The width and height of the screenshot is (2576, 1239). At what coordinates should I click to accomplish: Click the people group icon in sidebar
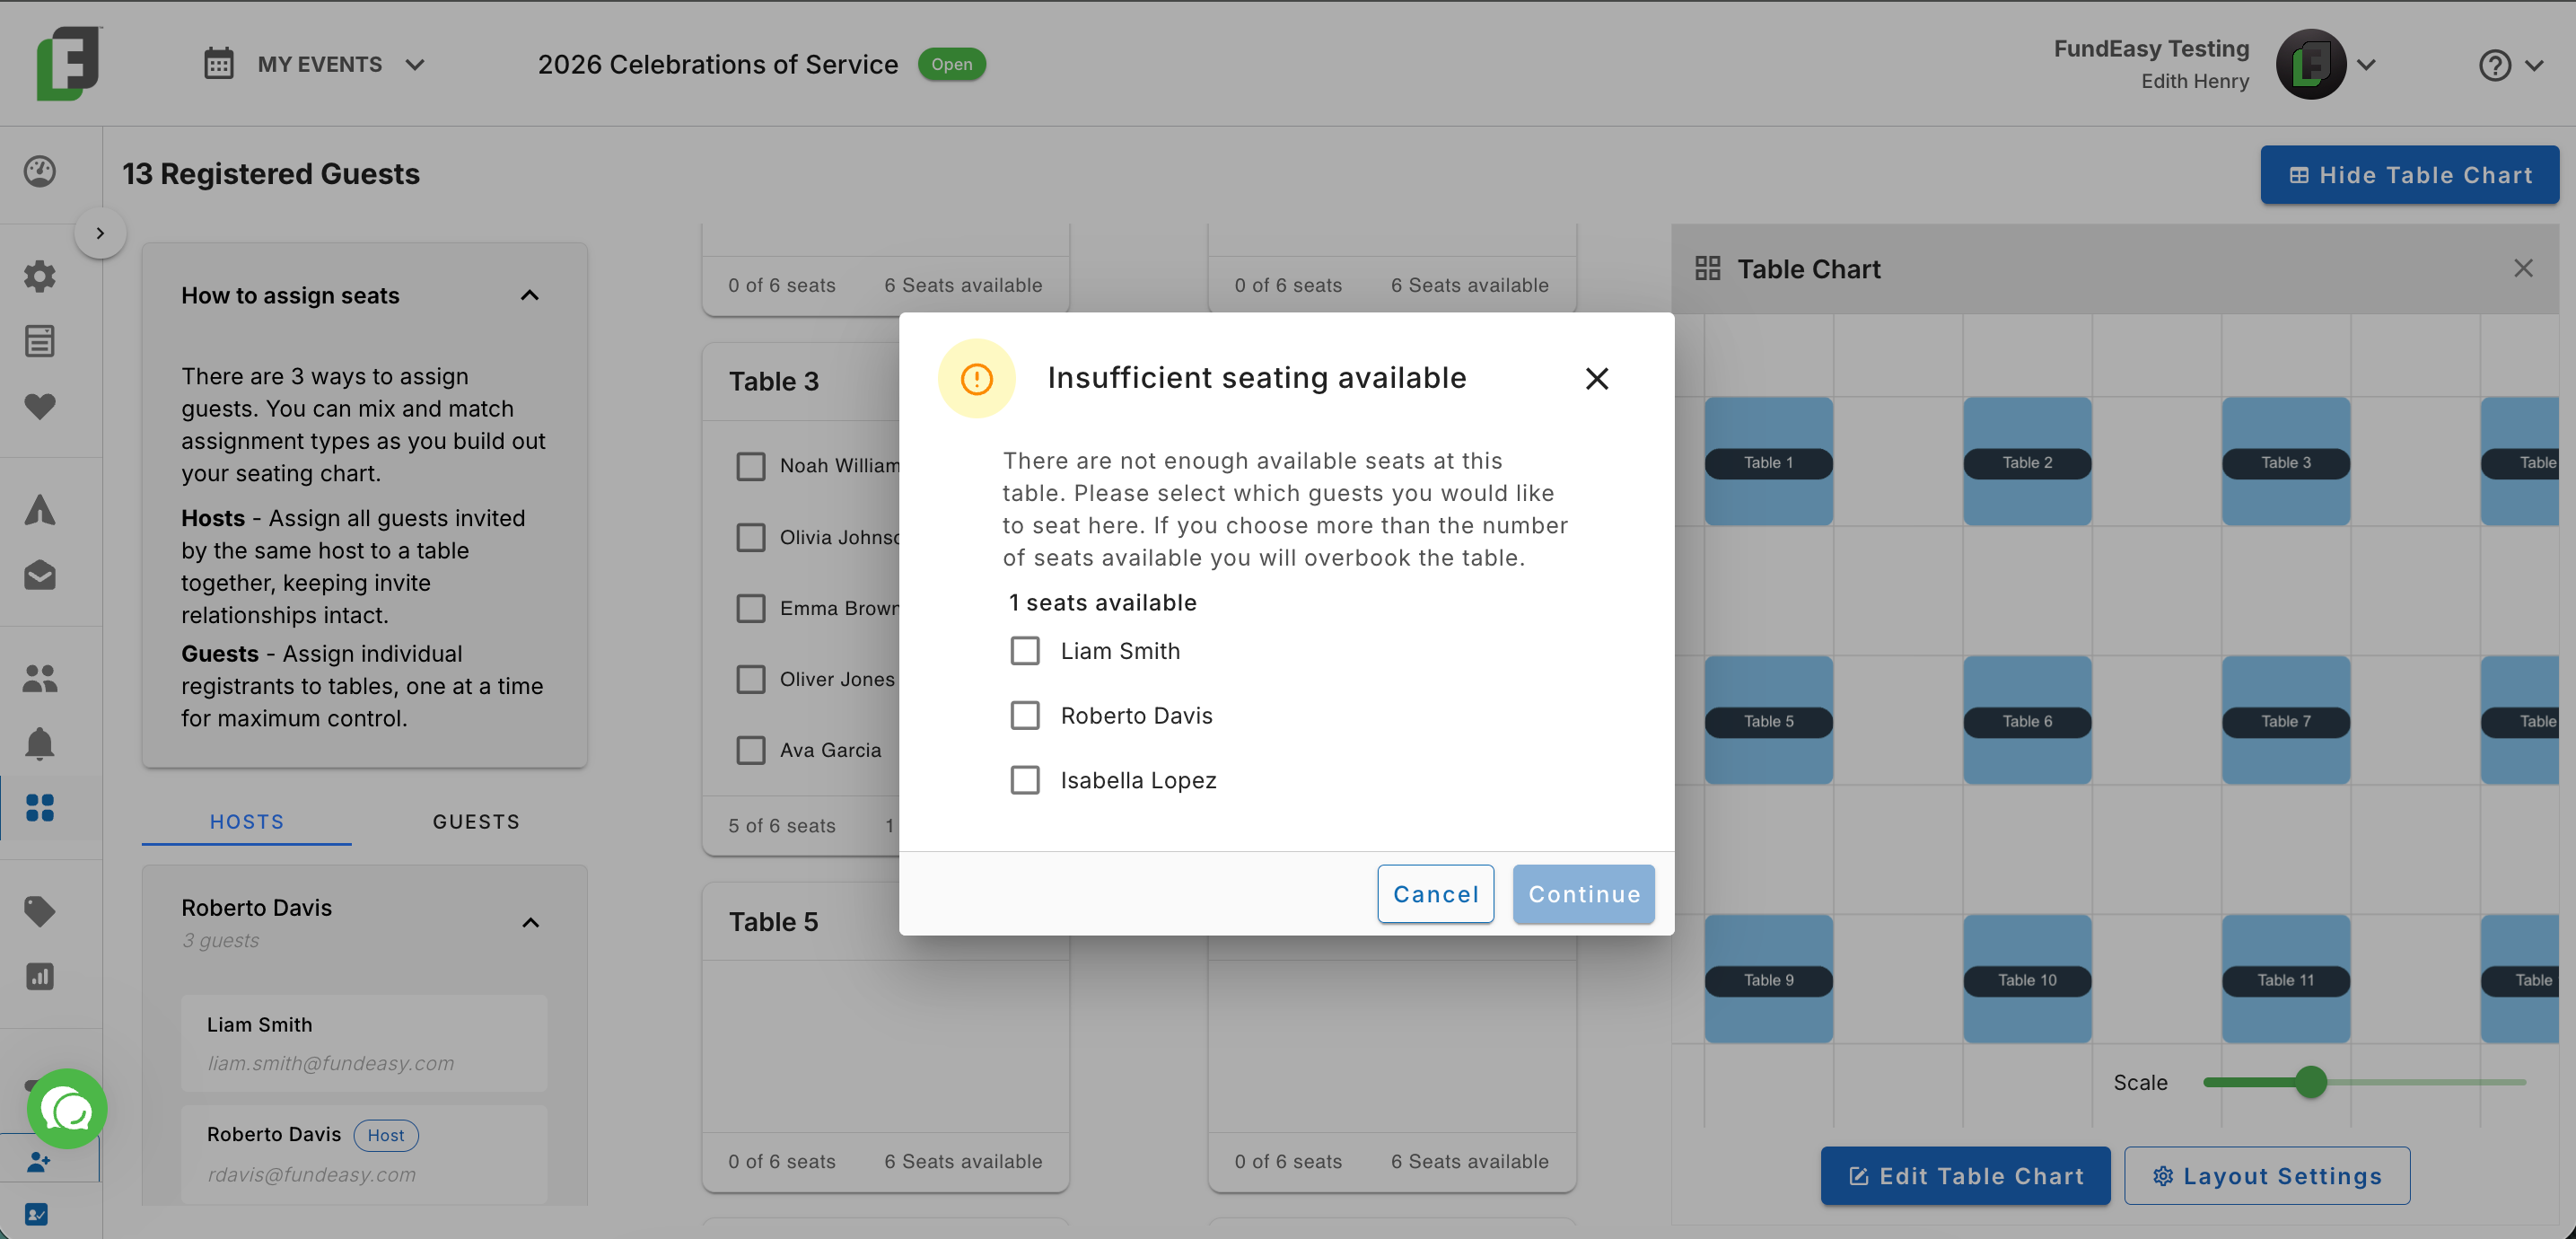pyautogui.click(x=40, y=679)
